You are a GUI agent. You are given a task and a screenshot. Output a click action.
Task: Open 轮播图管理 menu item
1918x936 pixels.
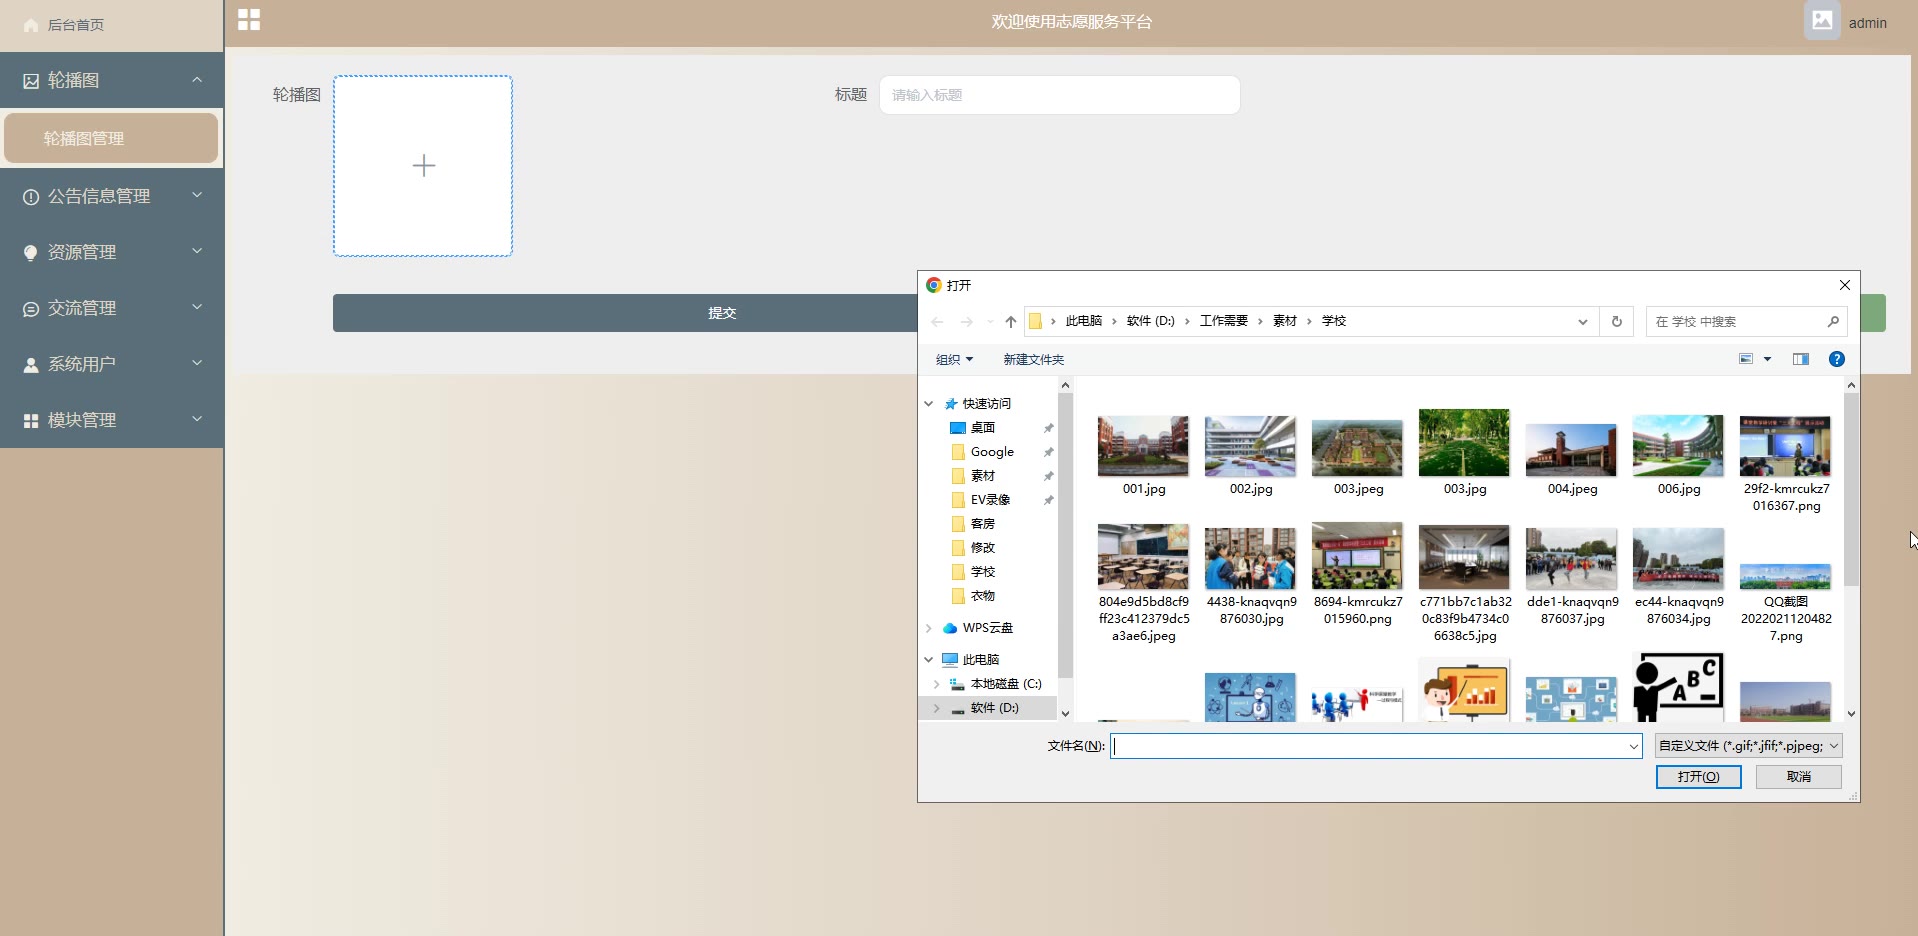pos(111,138)
